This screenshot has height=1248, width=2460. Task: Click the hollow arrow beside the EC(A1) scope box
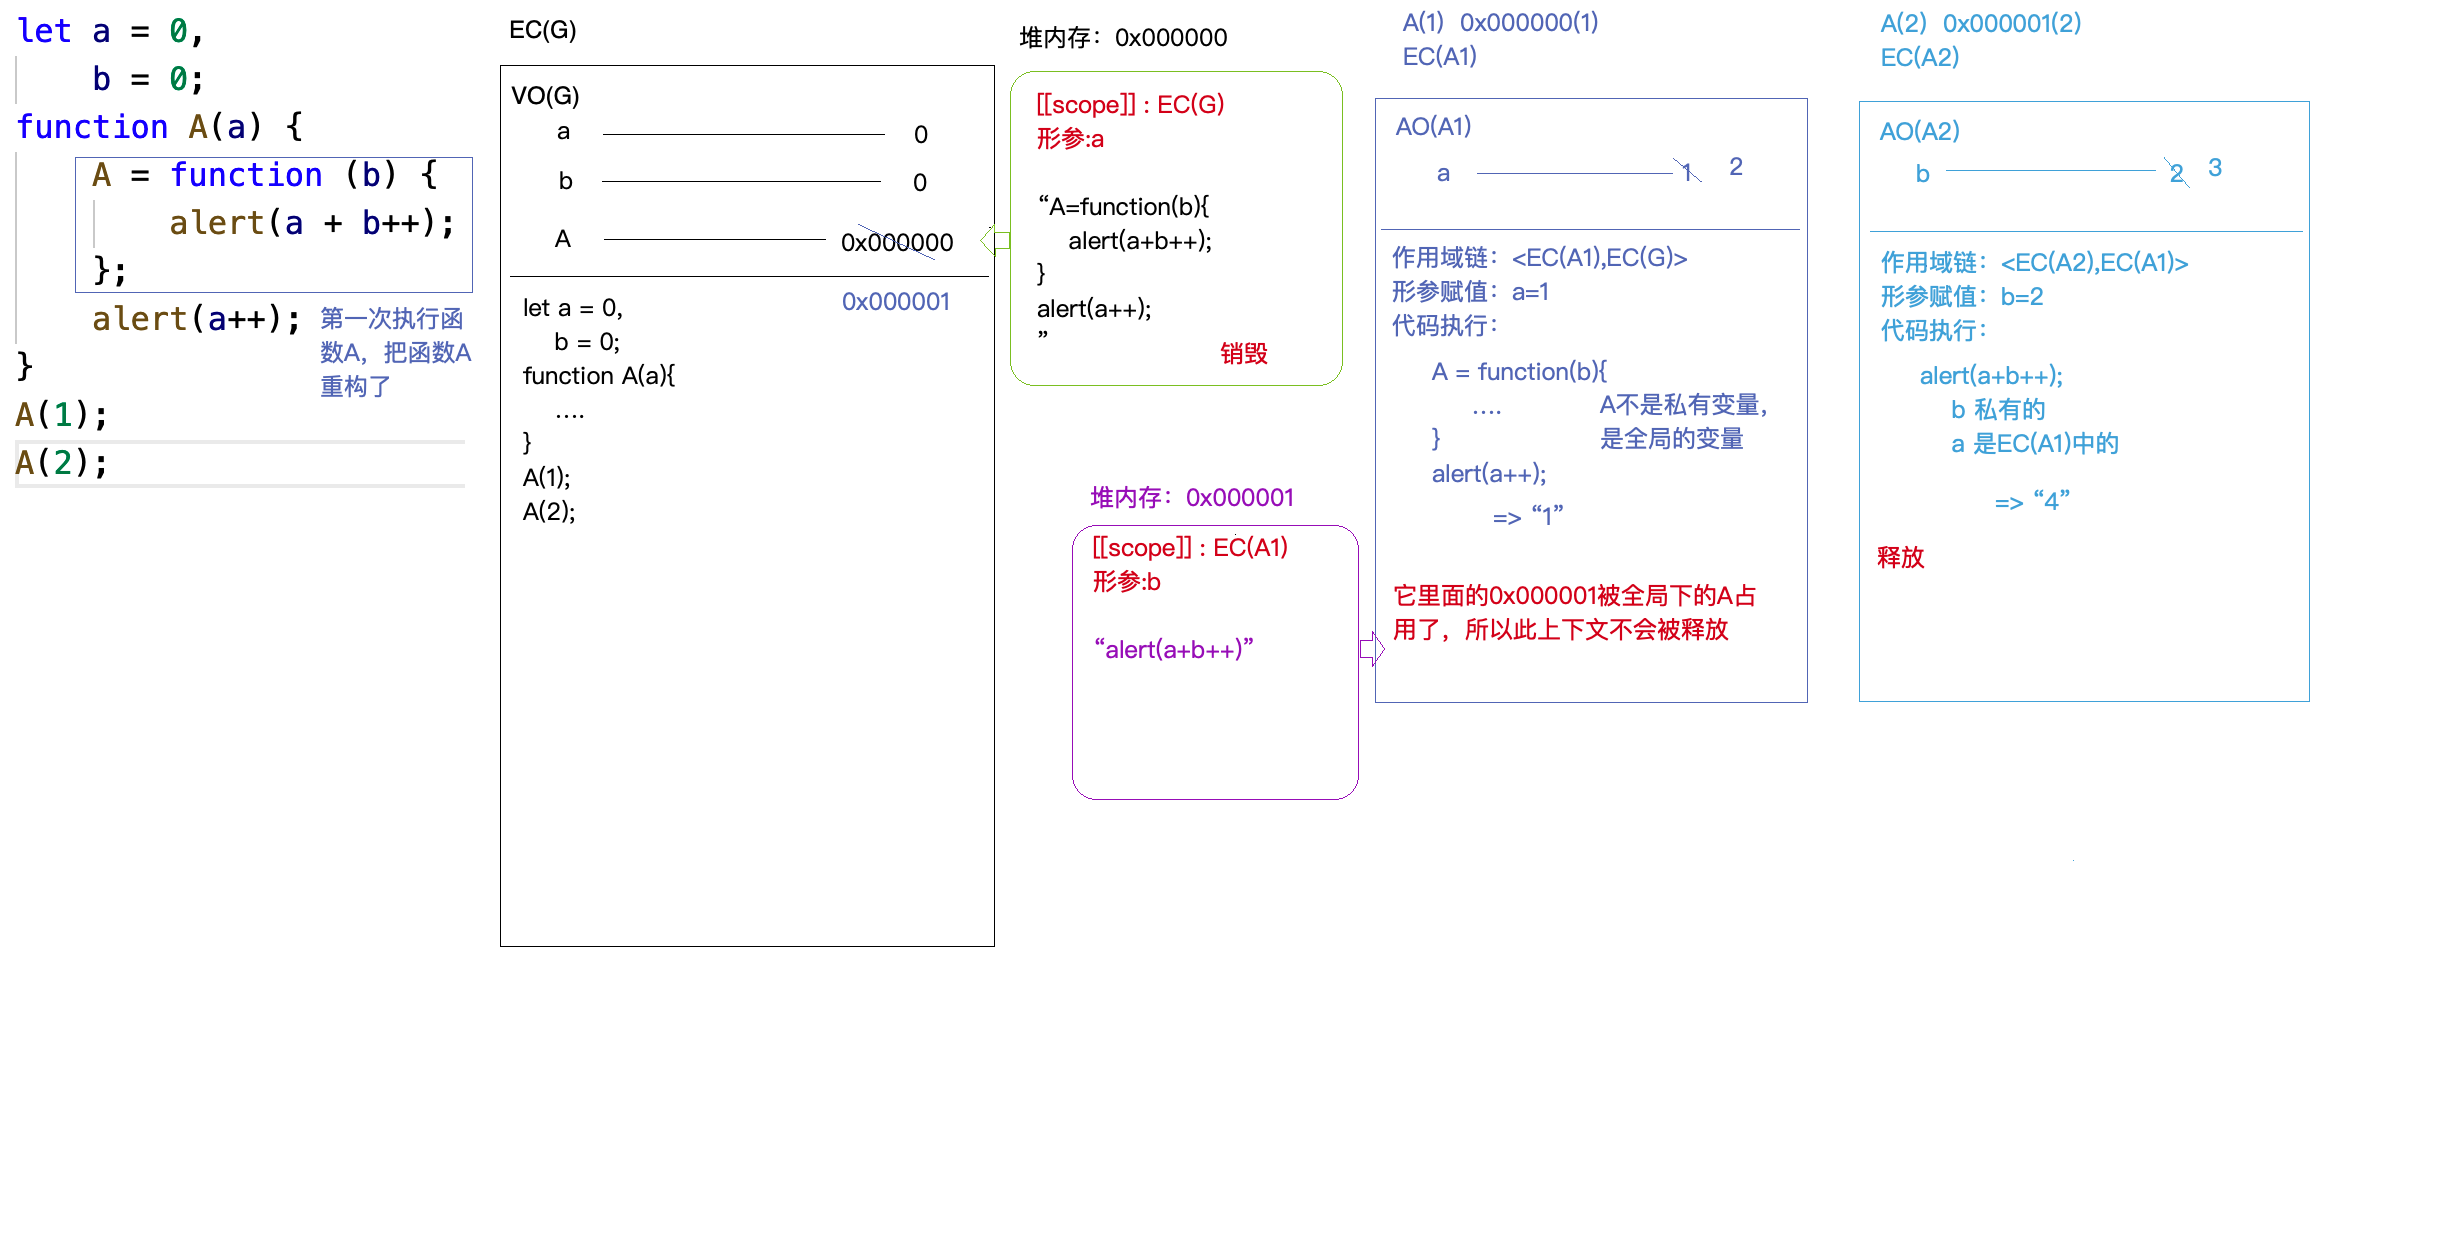[x=1372, y=649]
